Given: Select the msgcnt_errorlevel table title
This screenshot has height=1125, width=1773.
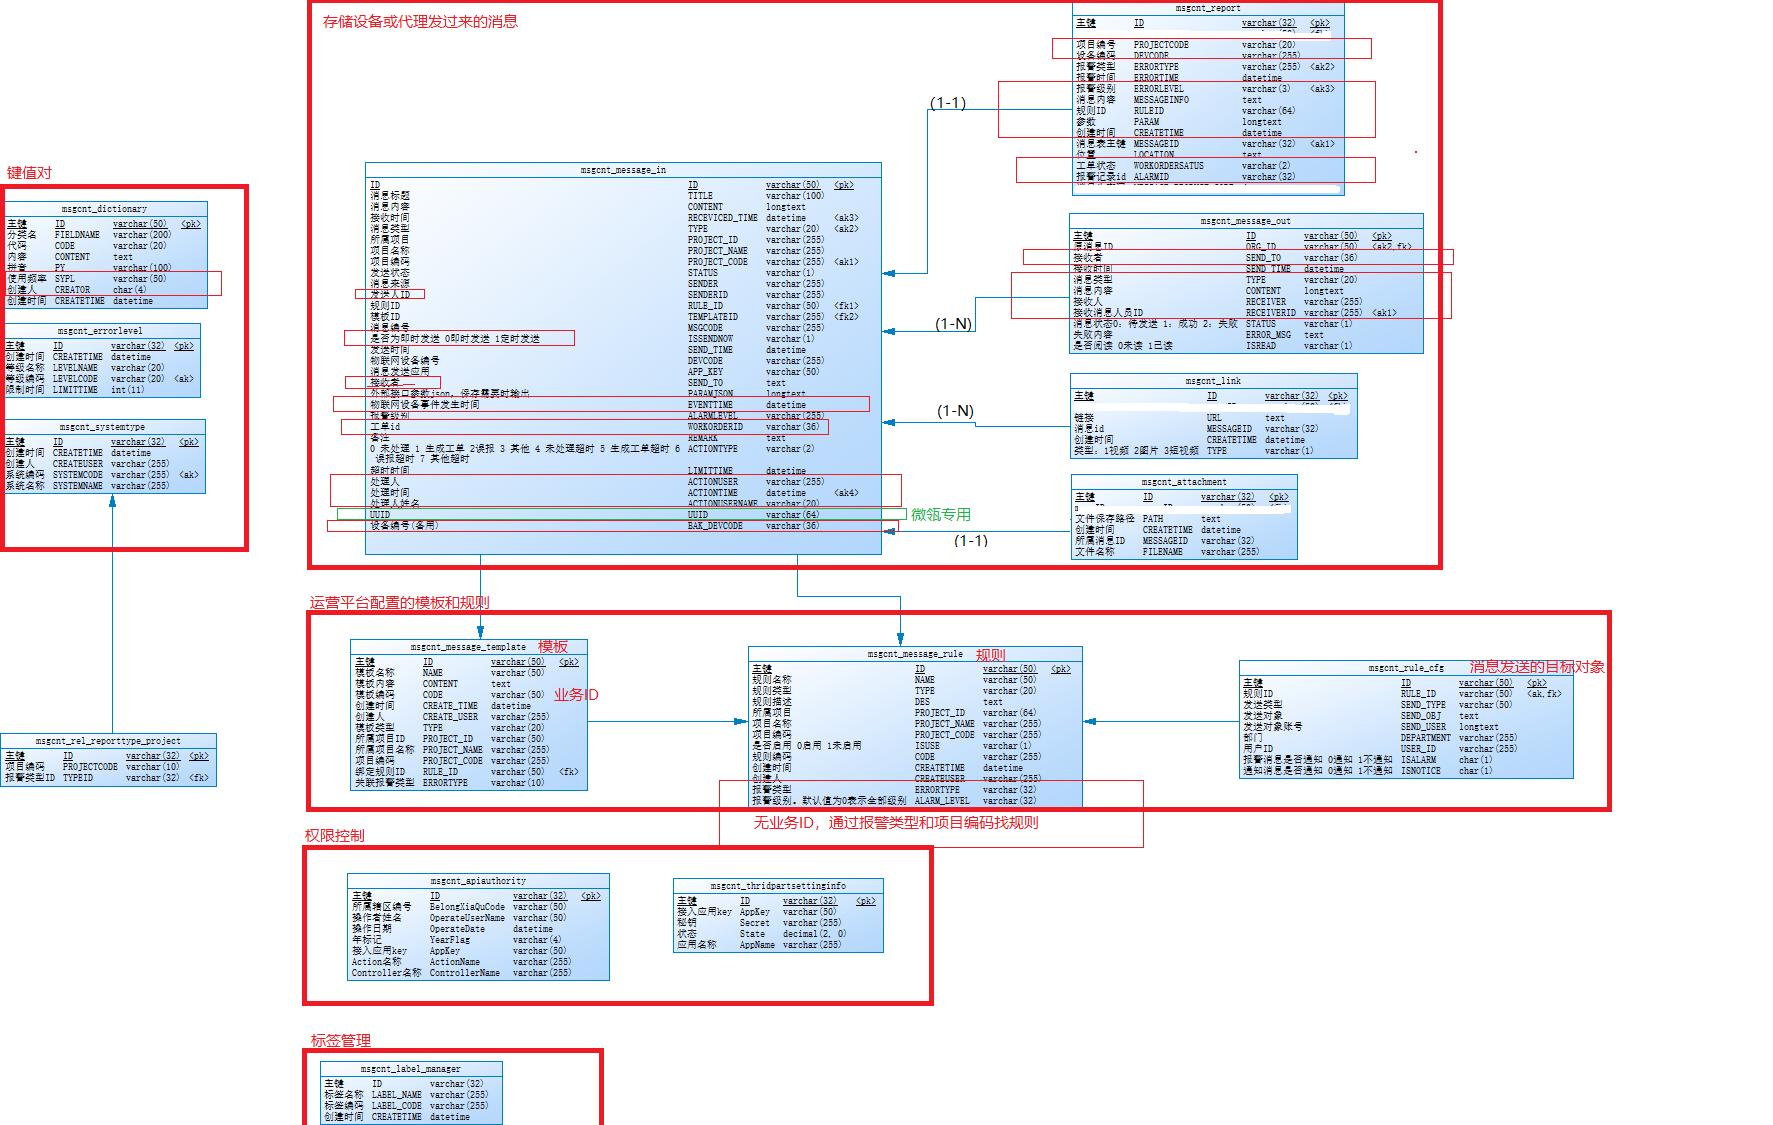Looking at the screenshot, I should 100,330.
